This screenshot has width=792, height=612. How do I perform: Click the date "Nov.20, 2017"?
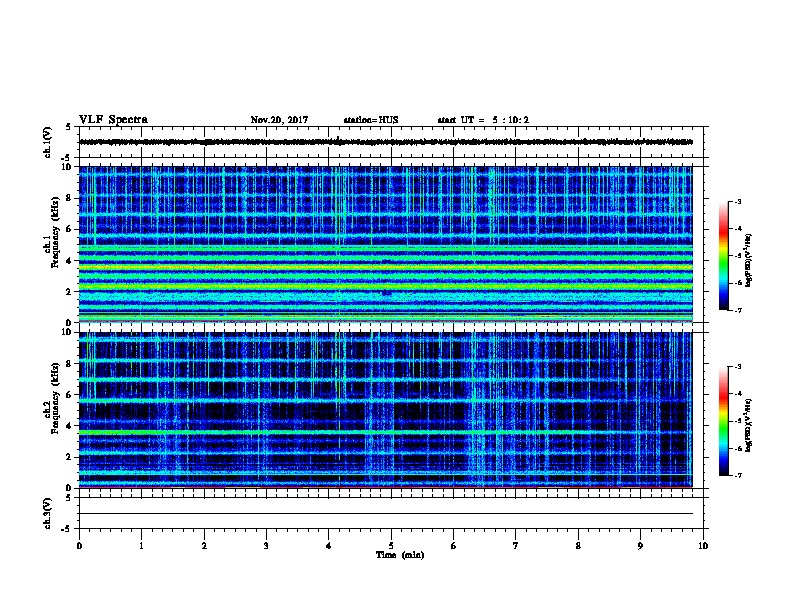click(x=279, y=120)
